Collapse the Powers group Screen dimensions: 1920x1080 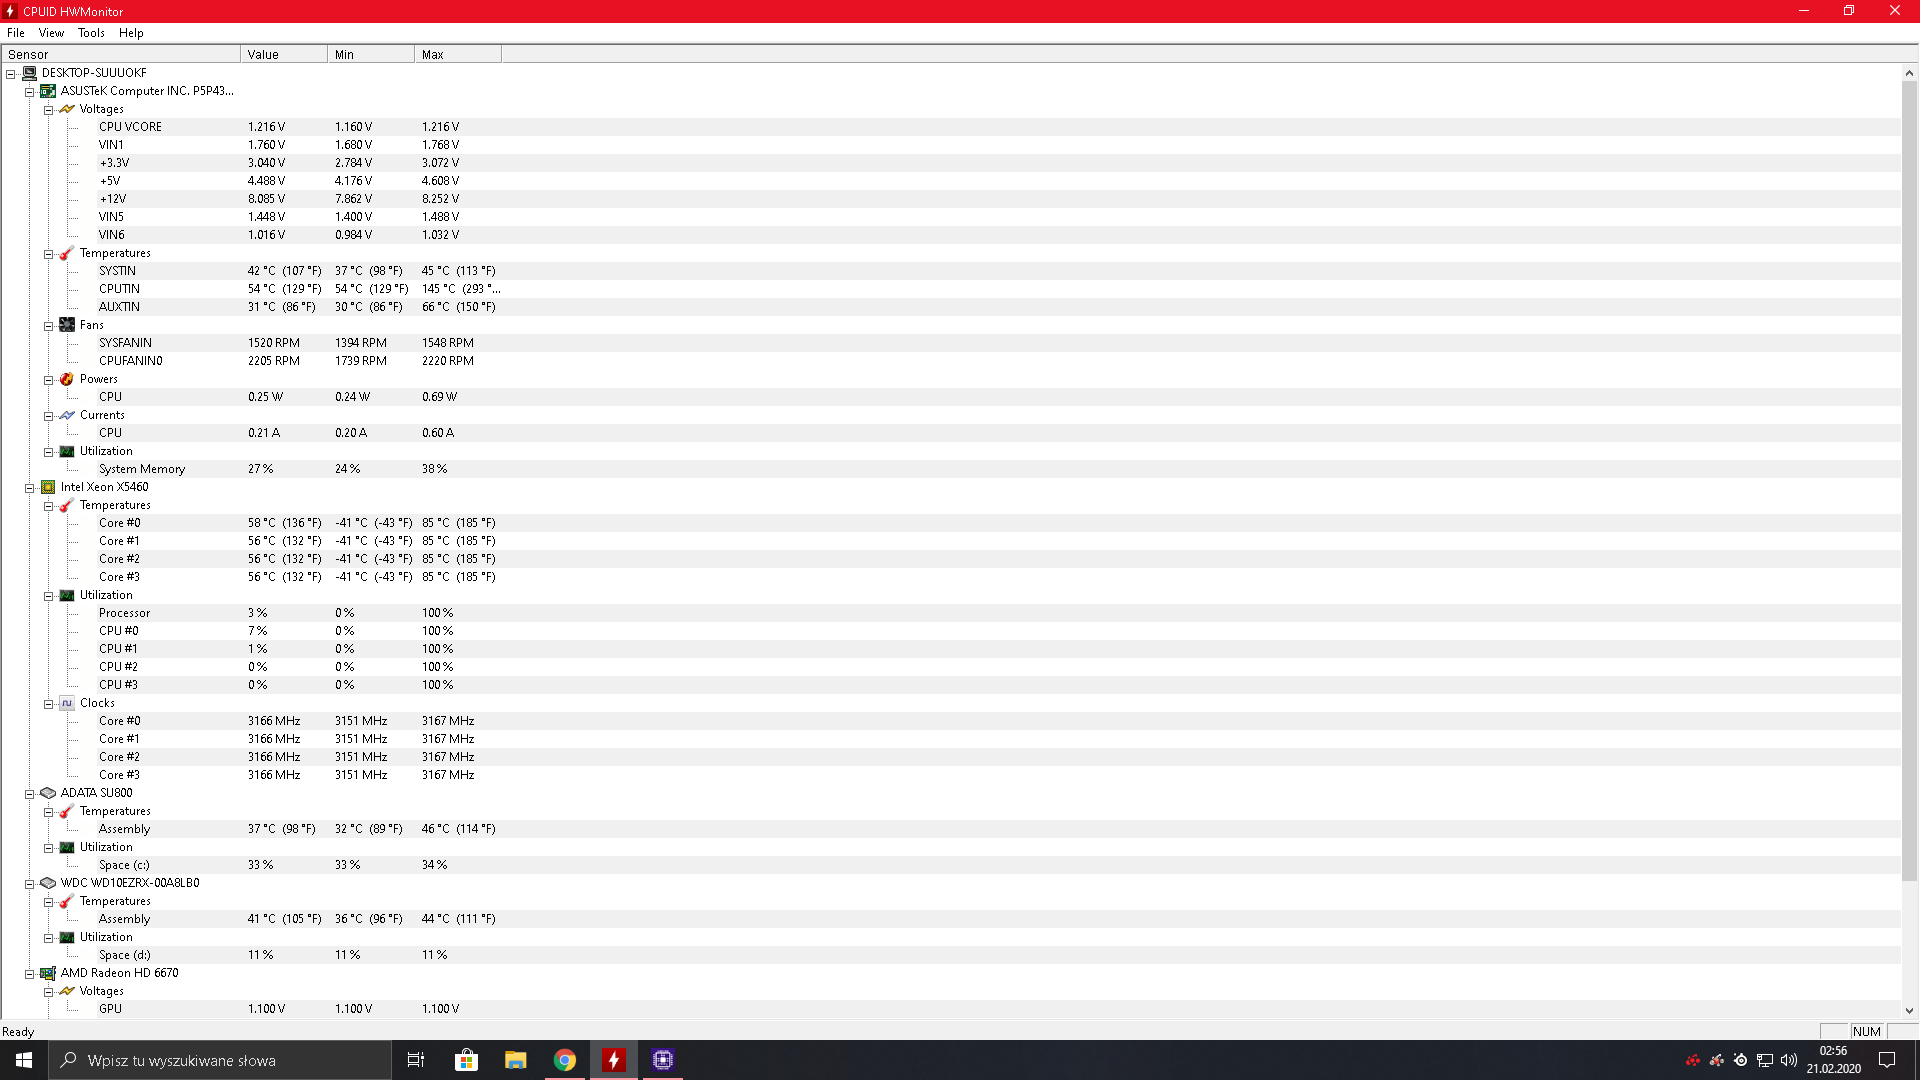pyautogui.click(x=49, y=380)
